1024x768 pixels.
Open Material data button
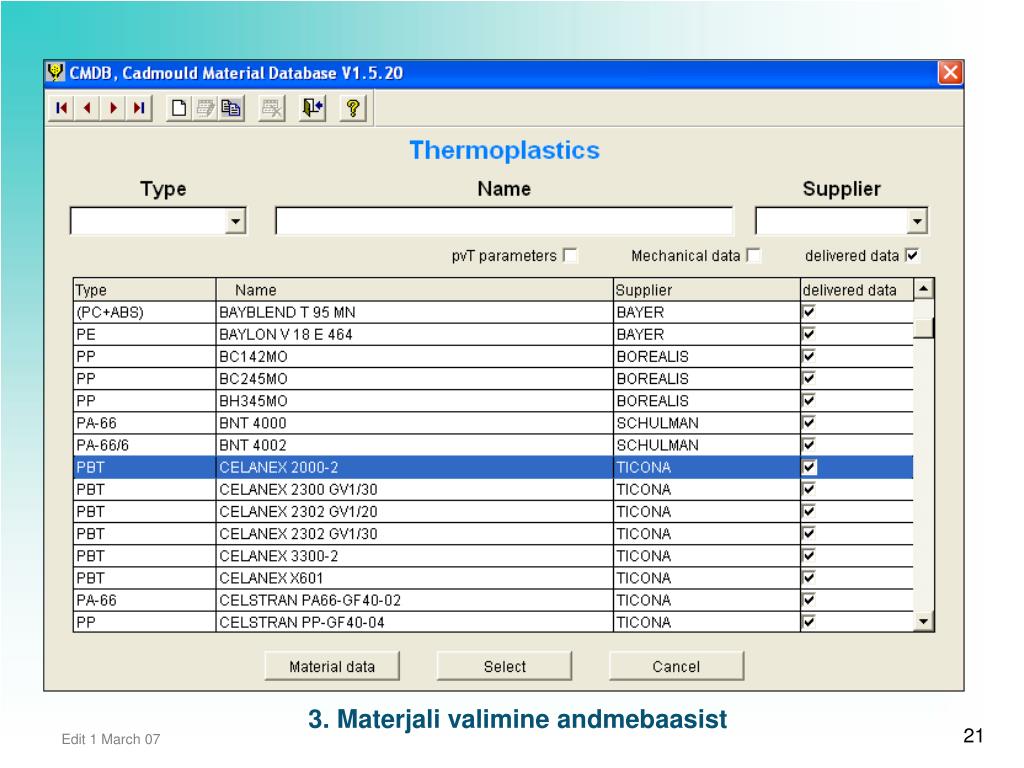click(332, 666)
